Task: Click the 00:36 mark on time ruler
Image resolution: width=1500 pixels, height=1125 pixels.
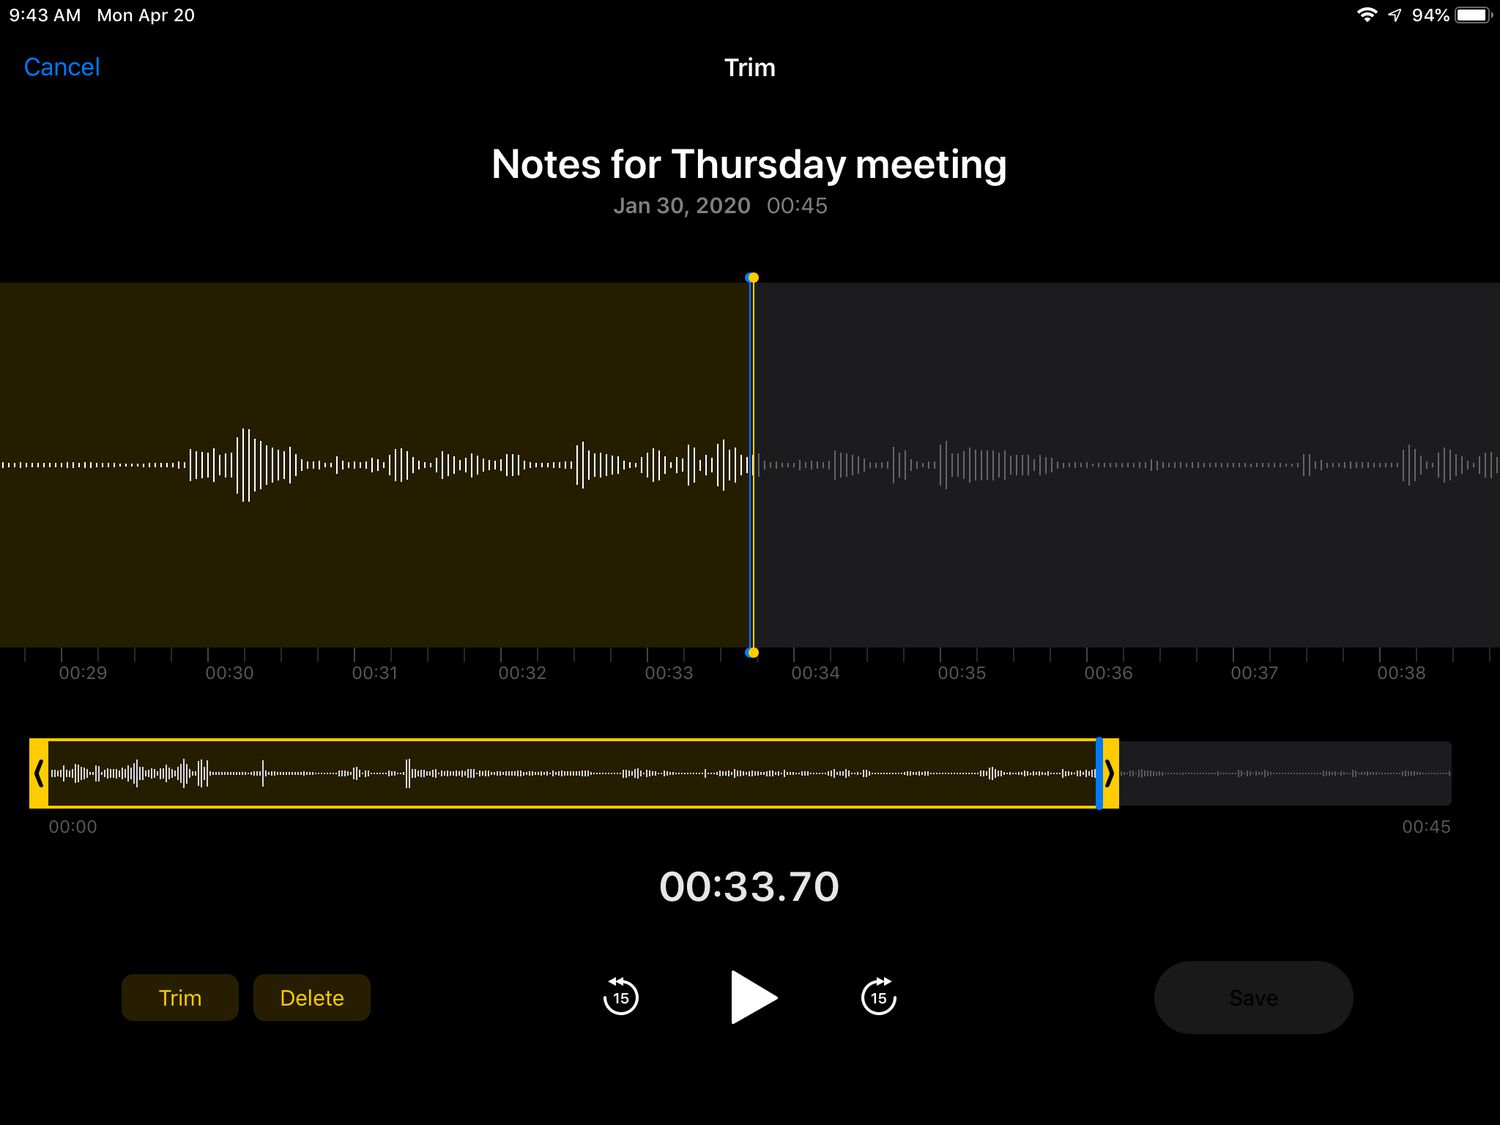Action: pos(1108,673)
